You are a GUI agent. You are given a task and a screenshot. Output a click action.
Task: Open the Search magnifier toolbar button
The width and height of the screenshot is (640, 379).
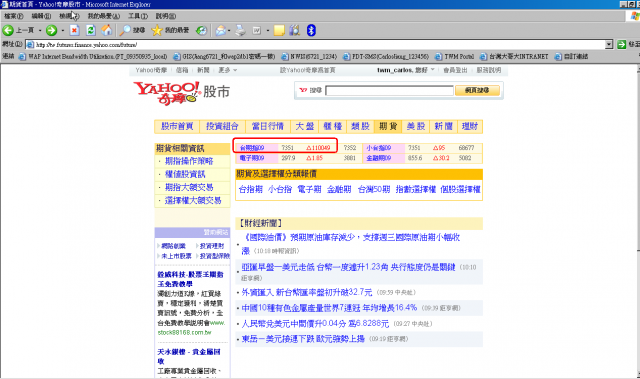(132, 30)
